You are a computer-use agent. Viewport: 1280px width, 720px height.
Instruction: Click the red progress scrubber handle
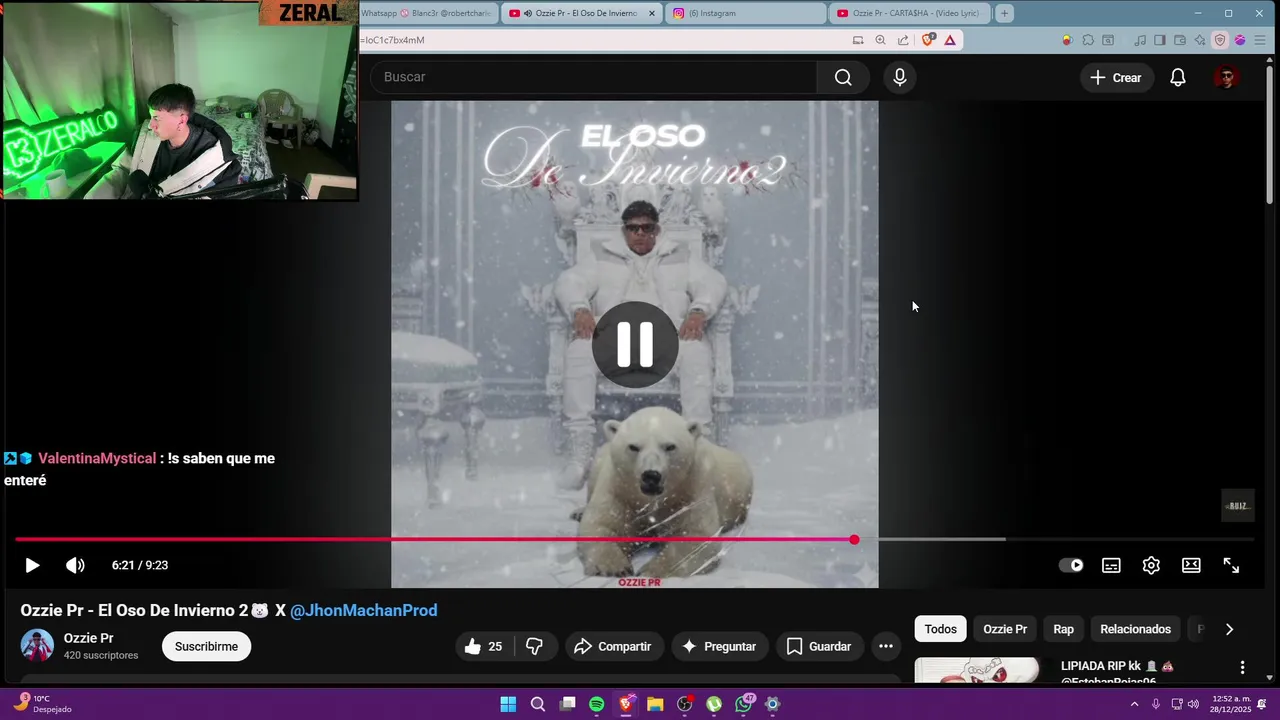tap(854, 540)
